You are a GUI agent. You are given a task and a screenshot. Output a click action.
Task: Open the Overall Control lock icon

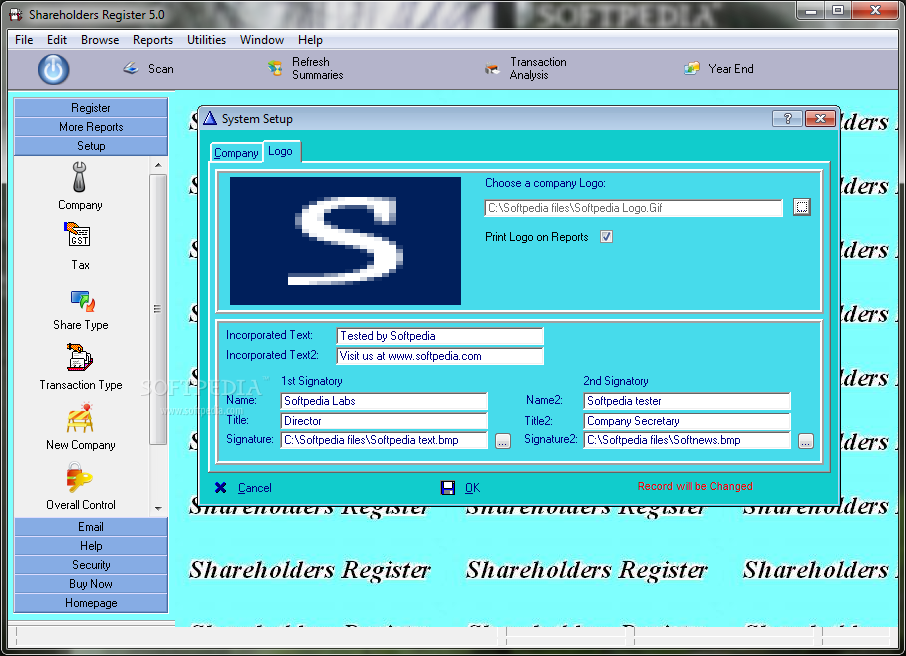click(78, 477)
